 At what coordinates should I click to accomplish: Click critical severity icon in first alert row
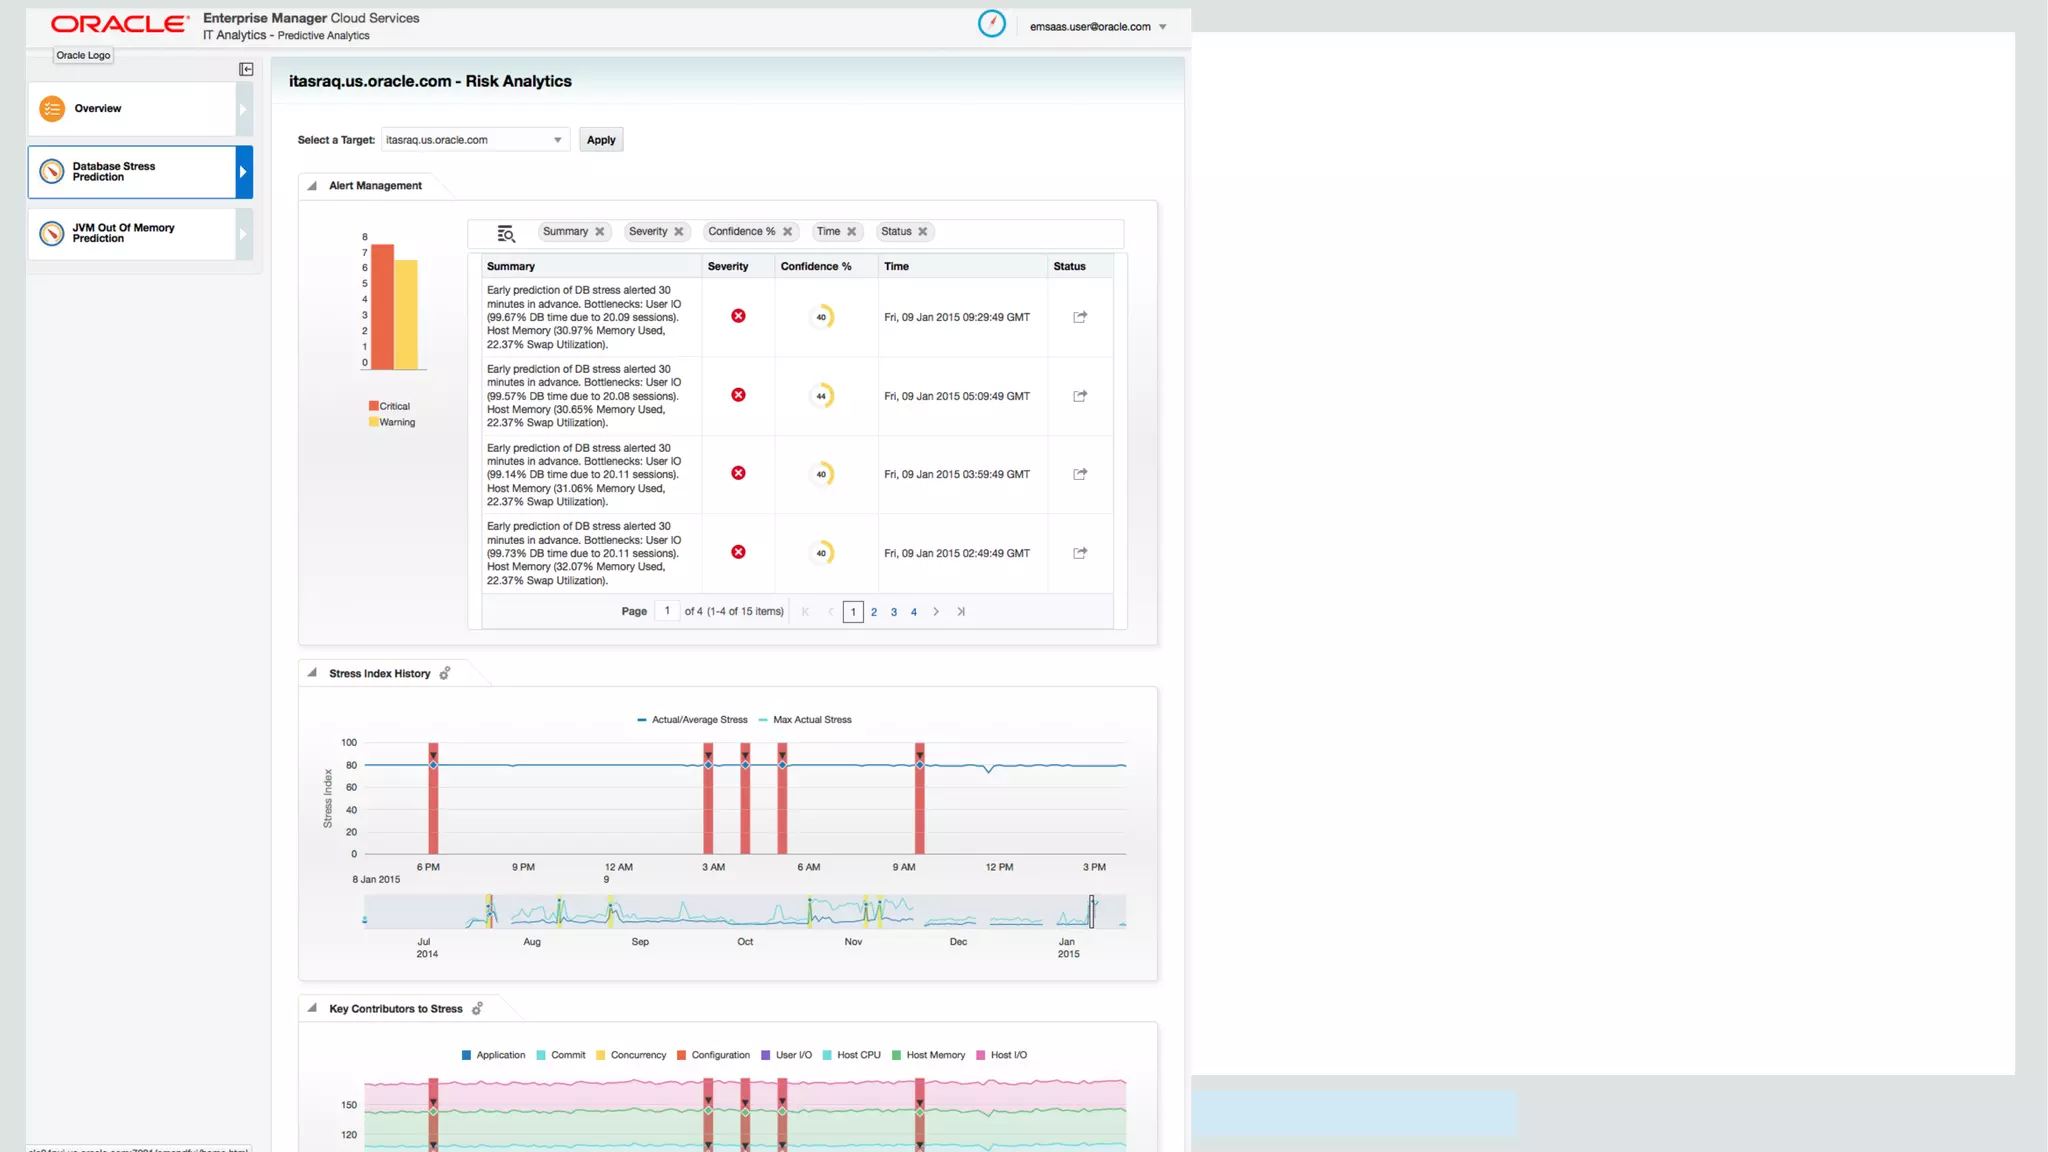tap(738, 316)
